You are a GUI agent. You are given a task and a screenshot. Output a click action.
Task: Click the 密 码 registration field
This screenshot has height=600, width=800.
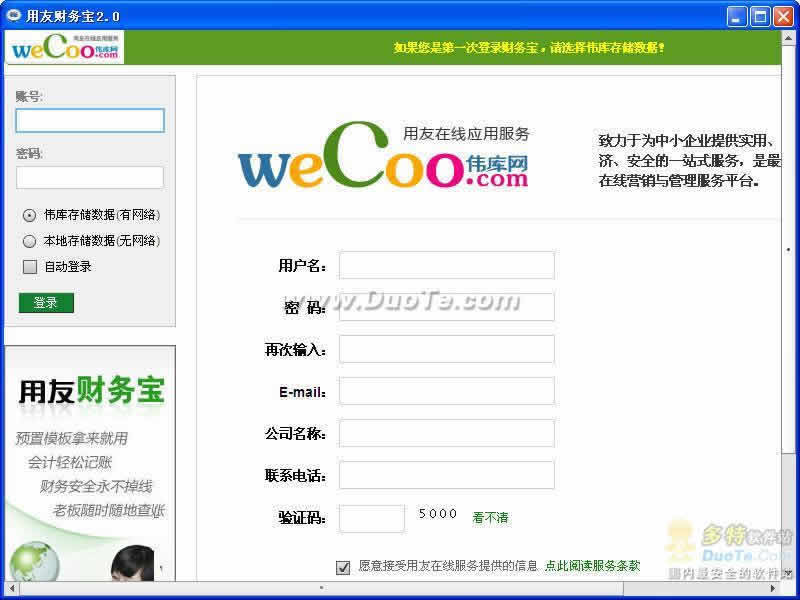tap(446, 307)
